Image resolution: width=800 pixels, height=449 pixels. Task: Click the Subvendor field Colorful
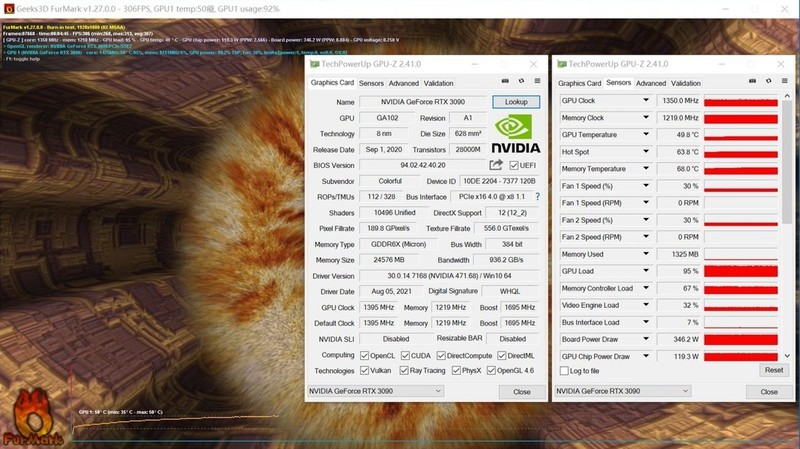point(390,181)
